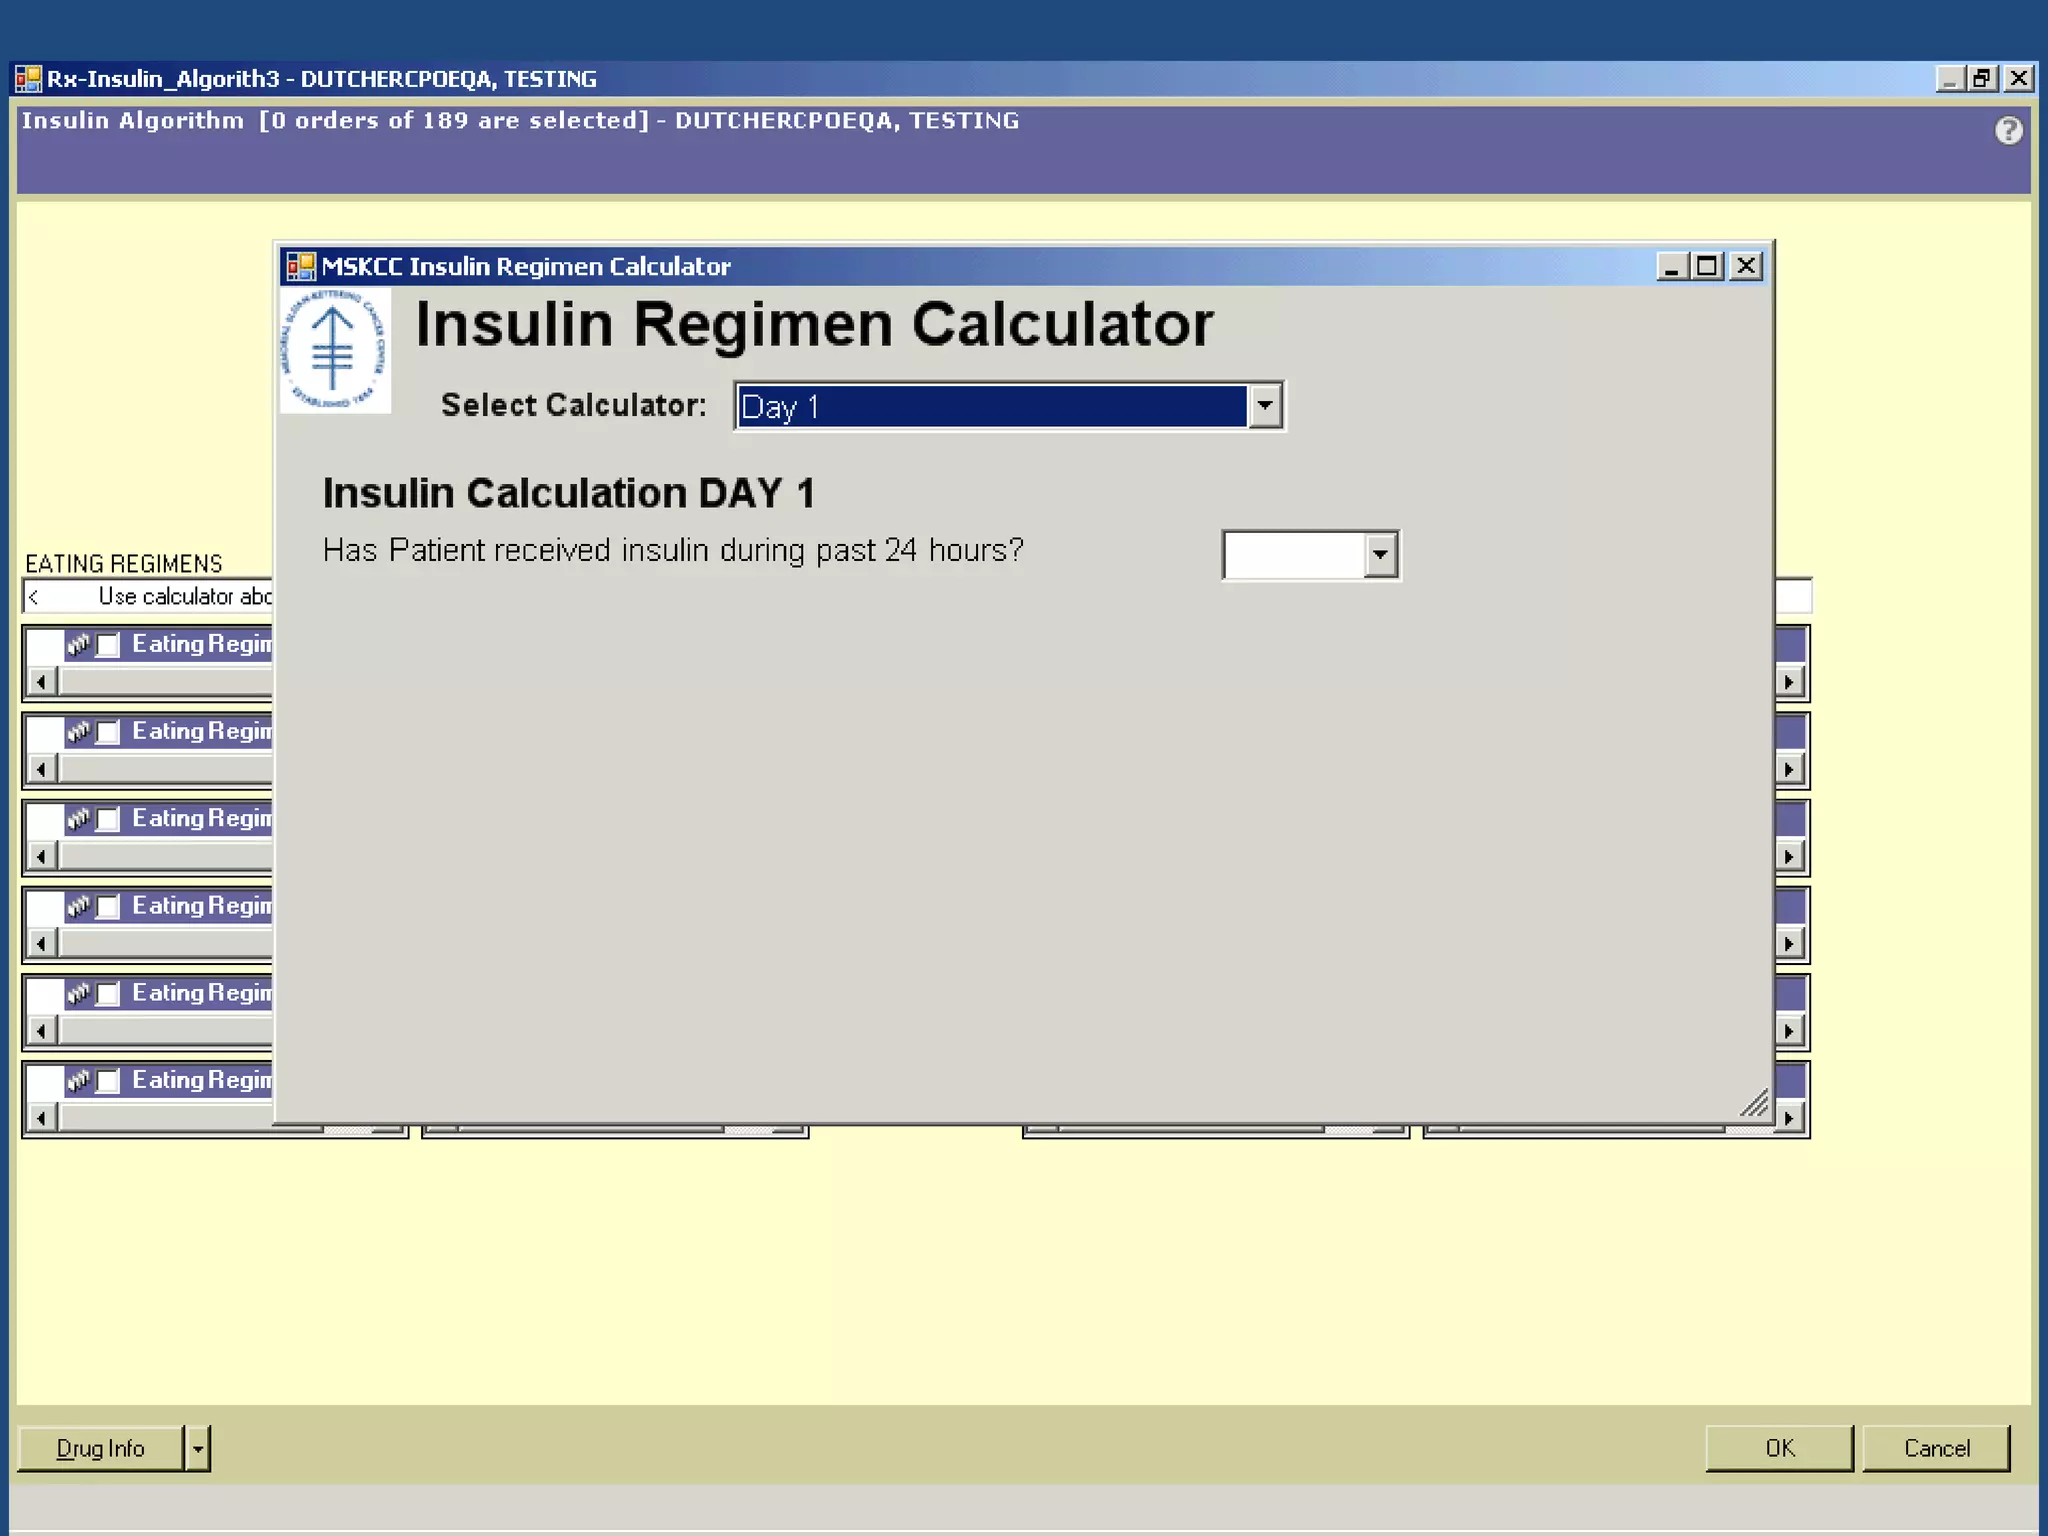2048x1536 pixels.
Task: Open the Drug Info dropdown arrow
Action: [x=198, y=1448]
